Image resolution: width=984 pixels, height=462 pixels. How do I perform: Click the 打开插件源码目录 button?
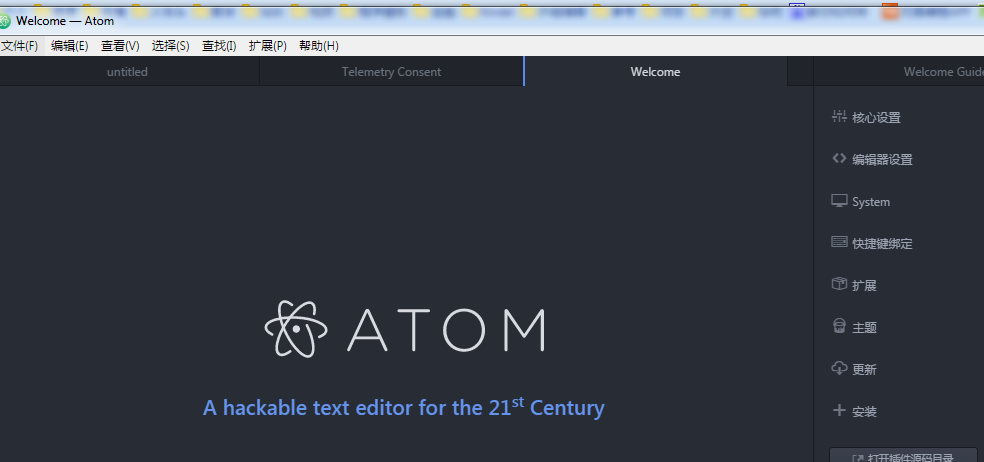[x=904, y=456]
